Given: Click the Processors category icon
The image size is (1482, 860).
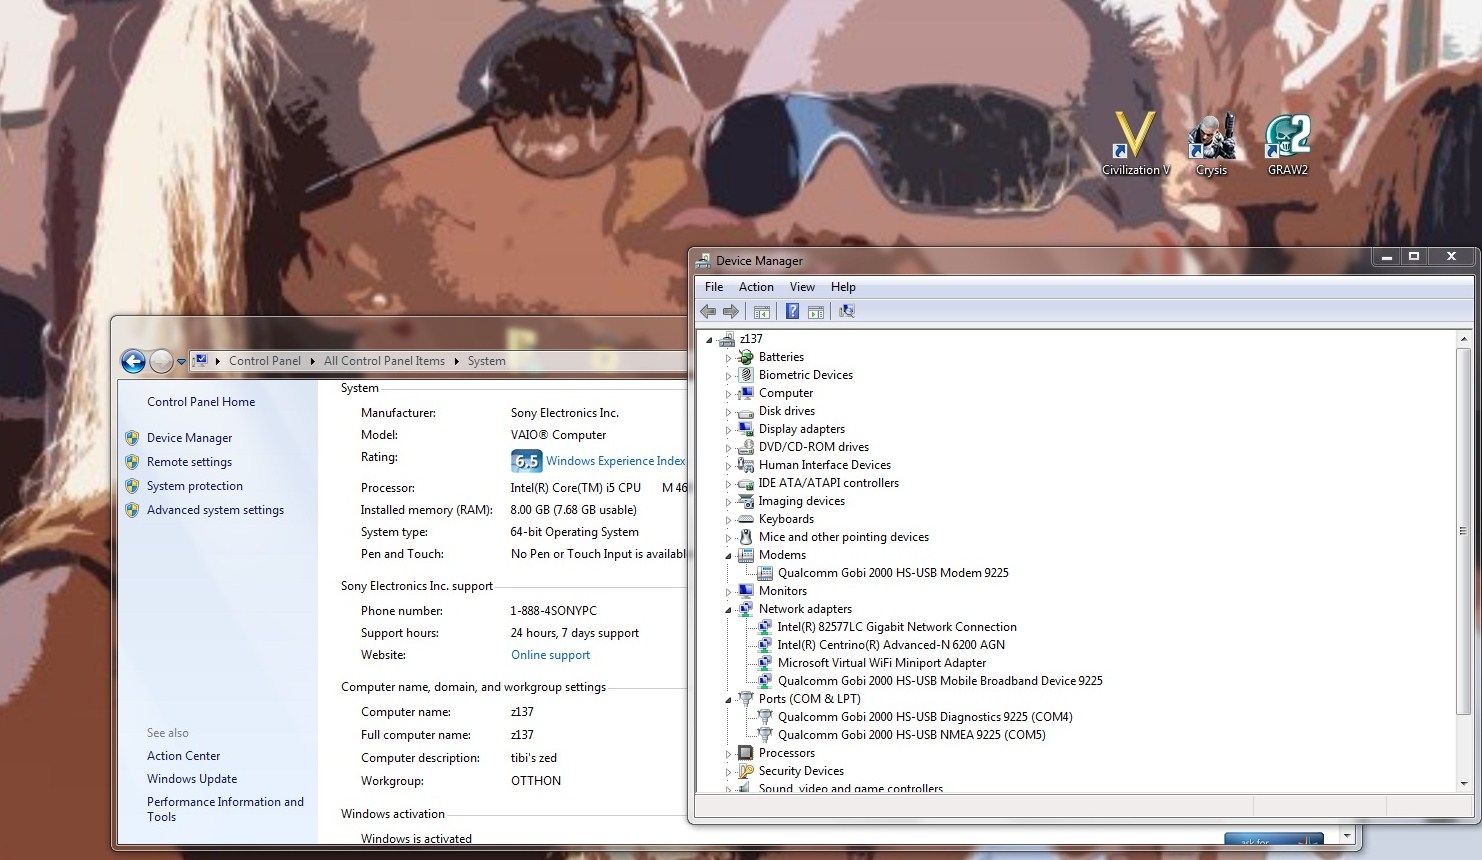Looking at the screenshot, I should click(x=745, y=753).
